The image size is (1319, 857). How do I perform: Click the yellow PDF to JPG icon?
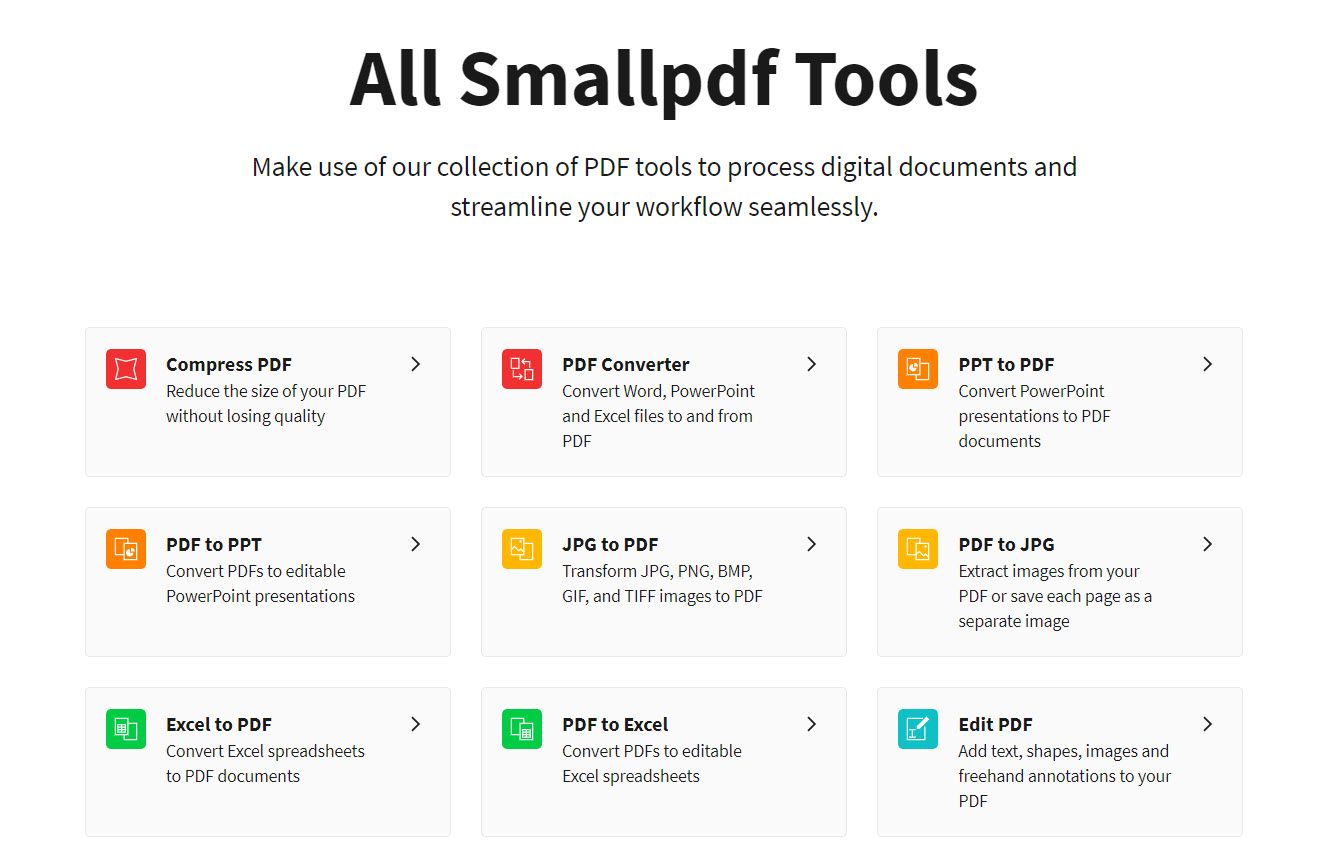pyautogui.click(x=917, y=548)
